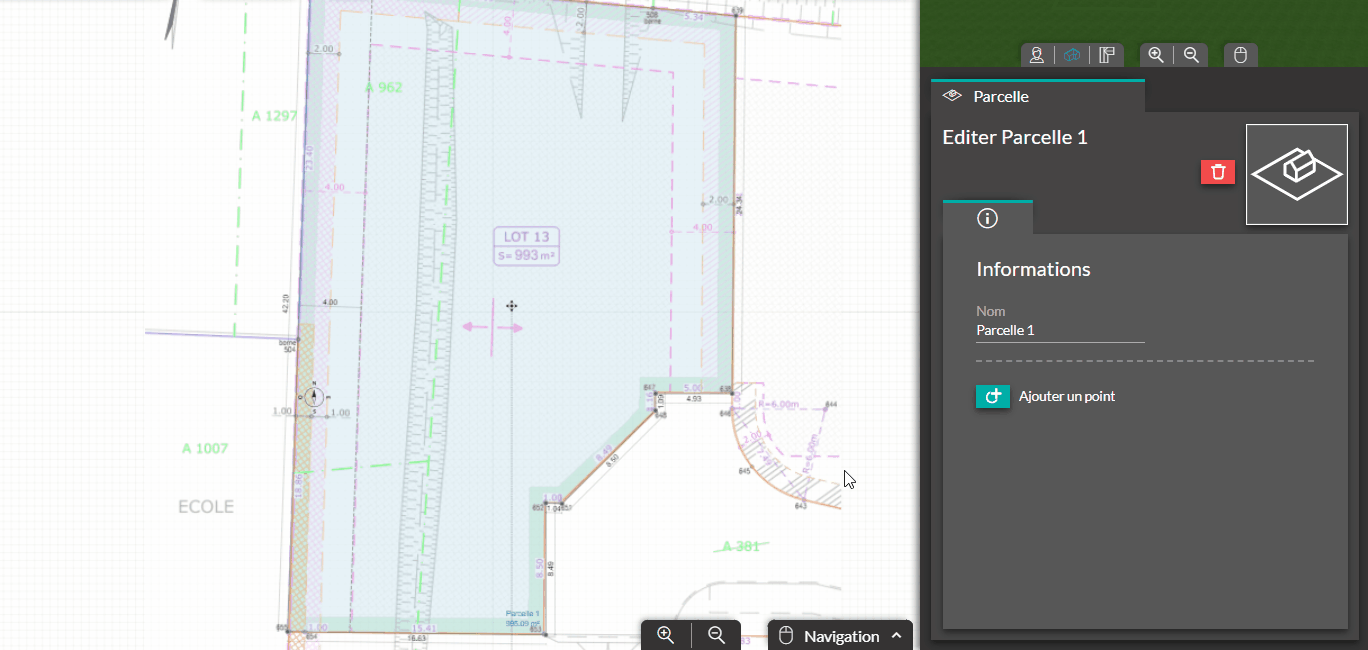Zoom in on the 2D plan
The width and height of the screenshot is (1368, 650).
[x=666, y=635]
